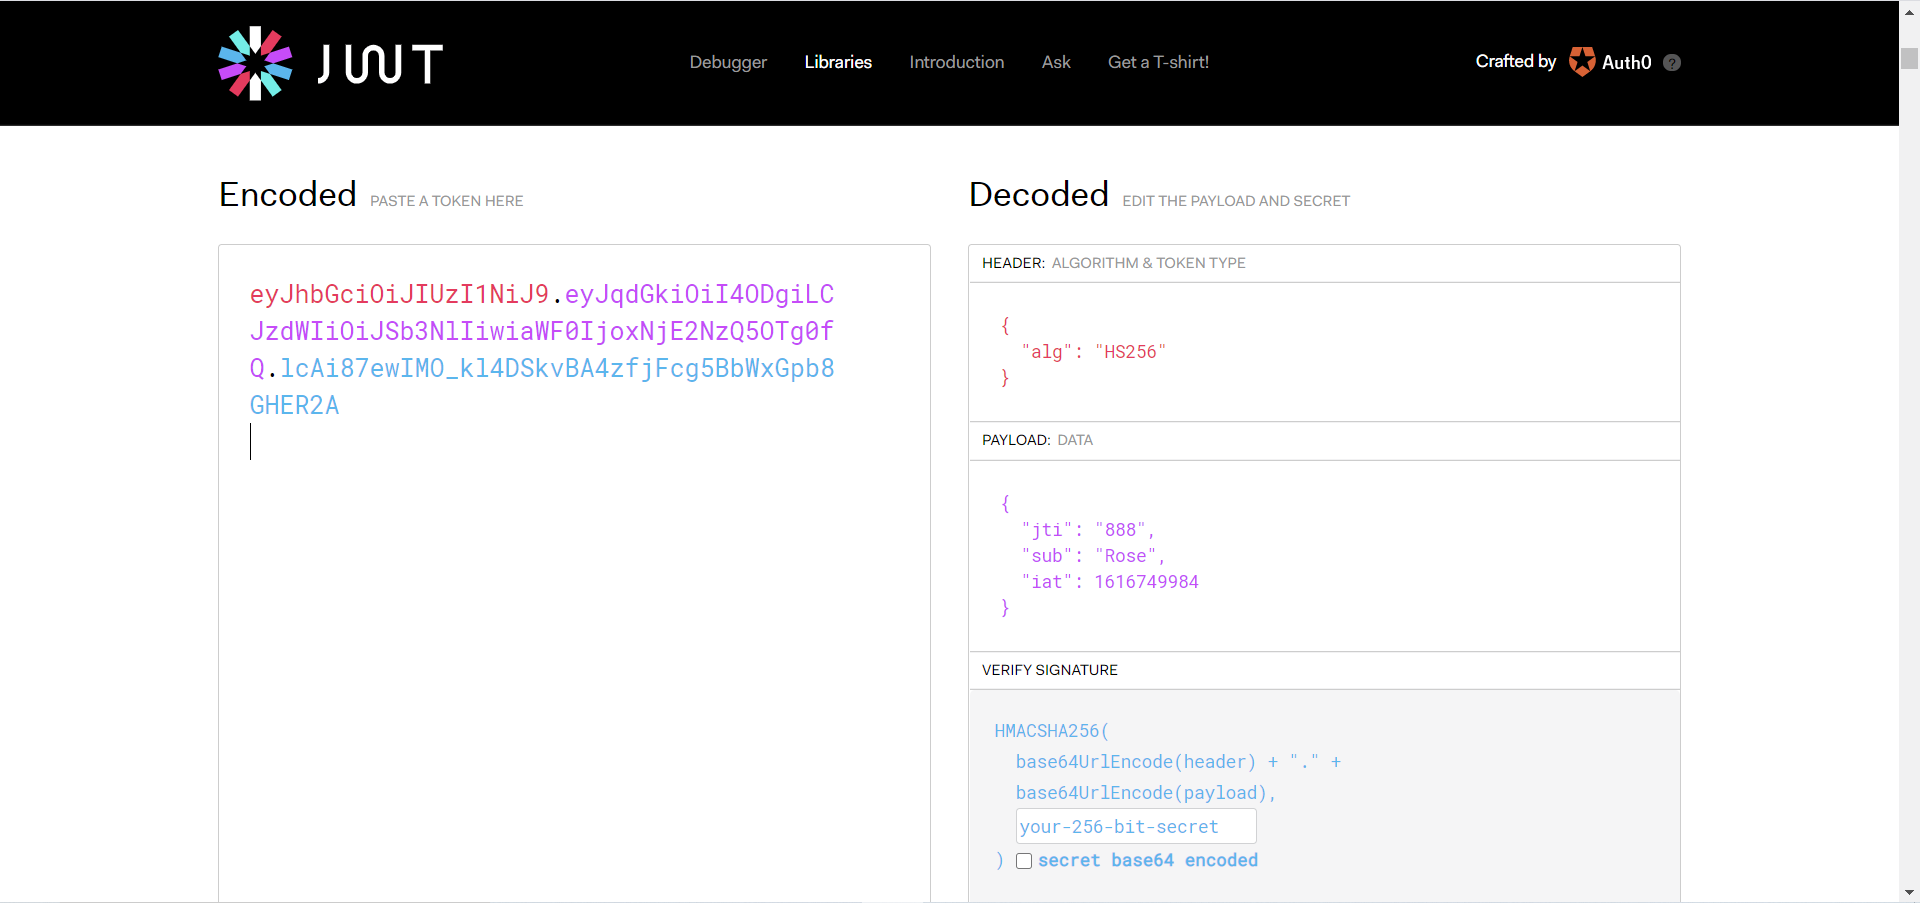Screen dimensions: 1920x903
Task: Click the iat value 1616749984
Action: coord(1146,582)
